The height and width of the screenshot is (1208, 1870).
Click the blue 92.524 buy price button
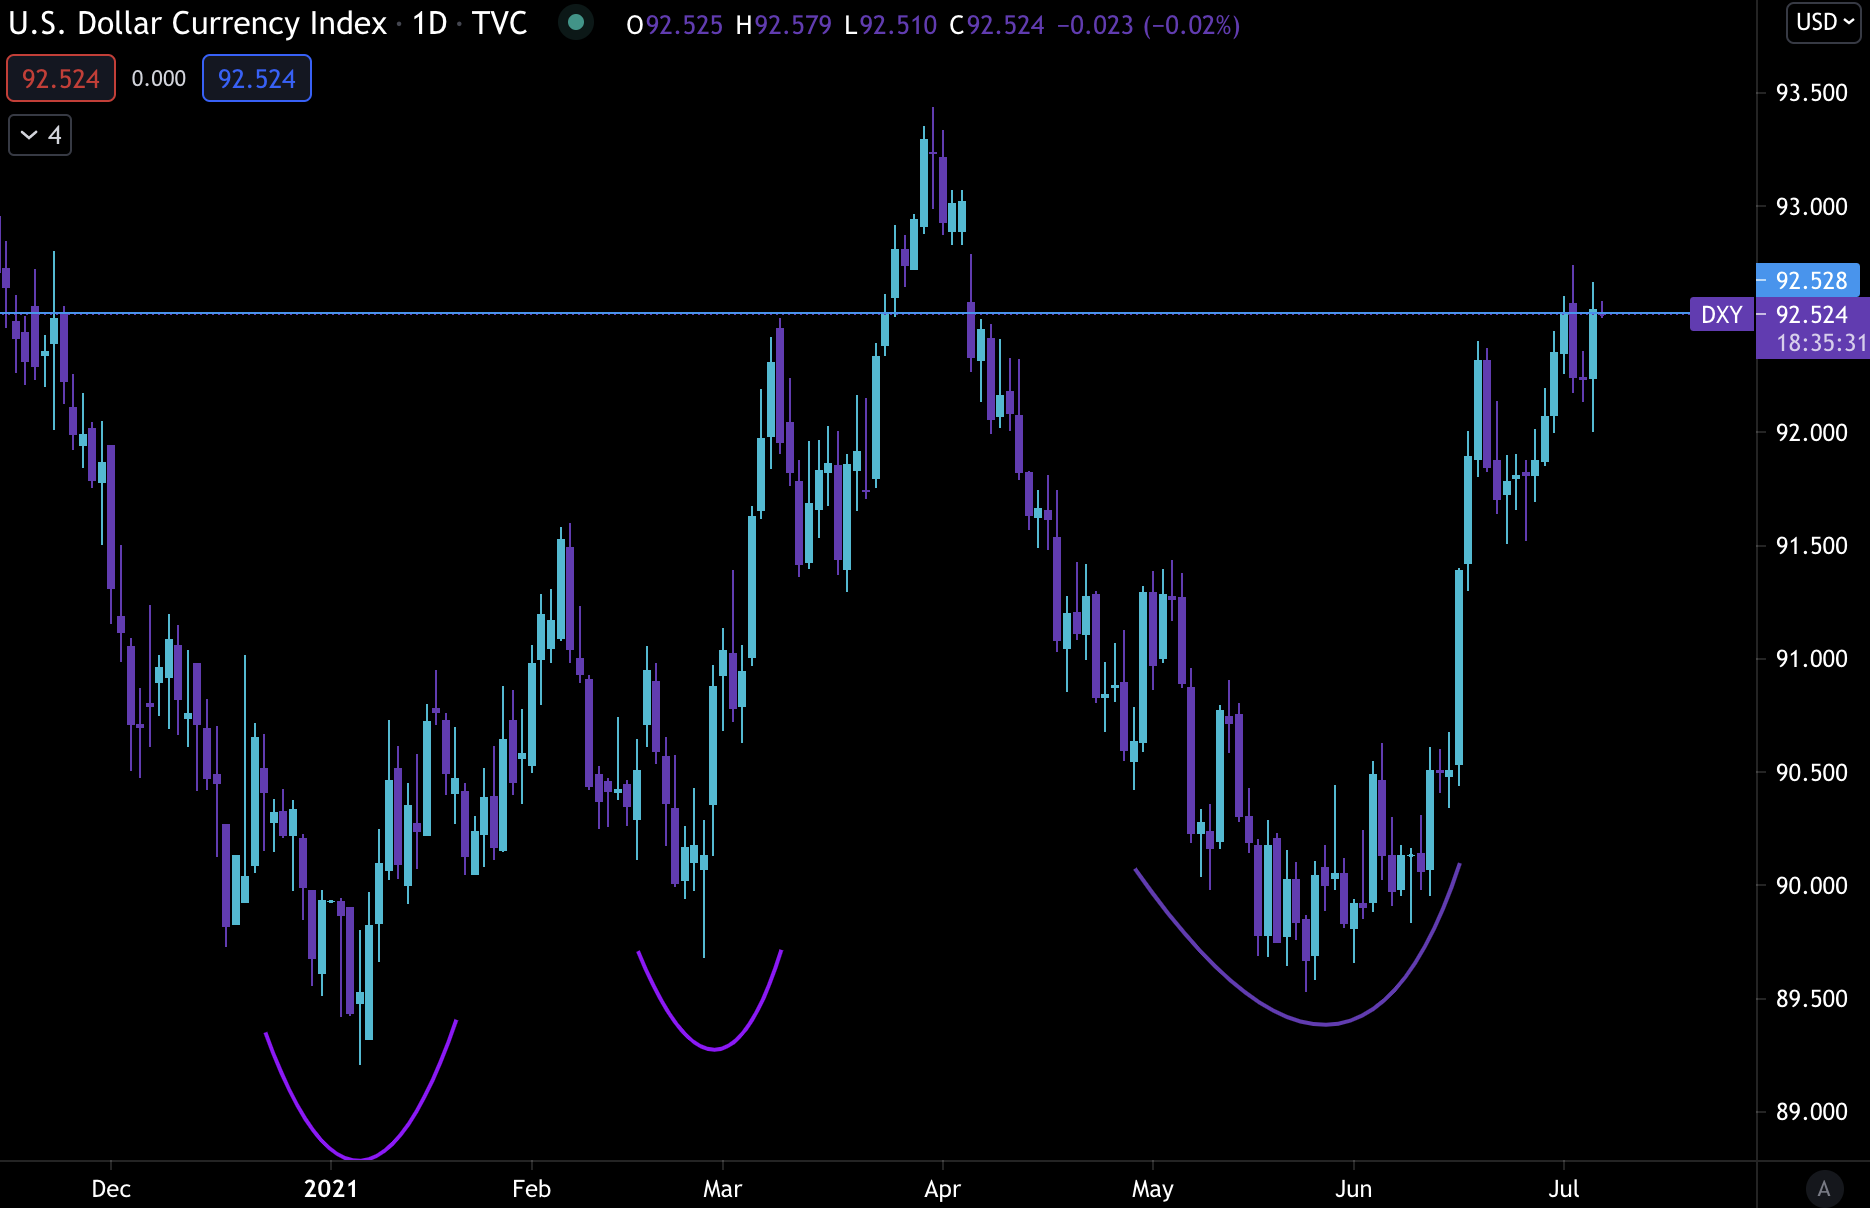tap(257, 79)
